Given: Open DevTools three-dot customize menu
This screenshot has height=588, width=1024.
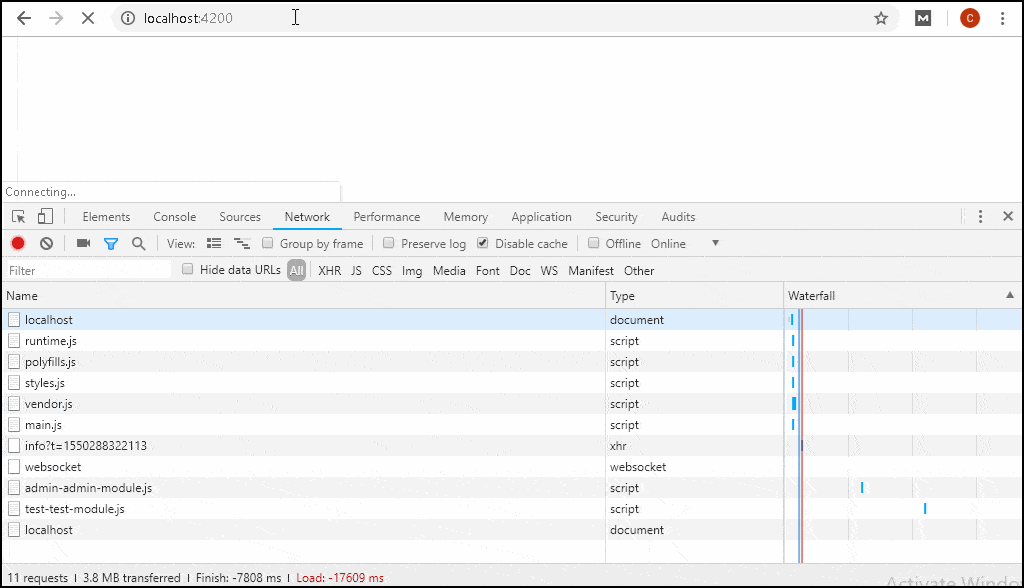Looking at the screenshot, I should click(980, 217).
